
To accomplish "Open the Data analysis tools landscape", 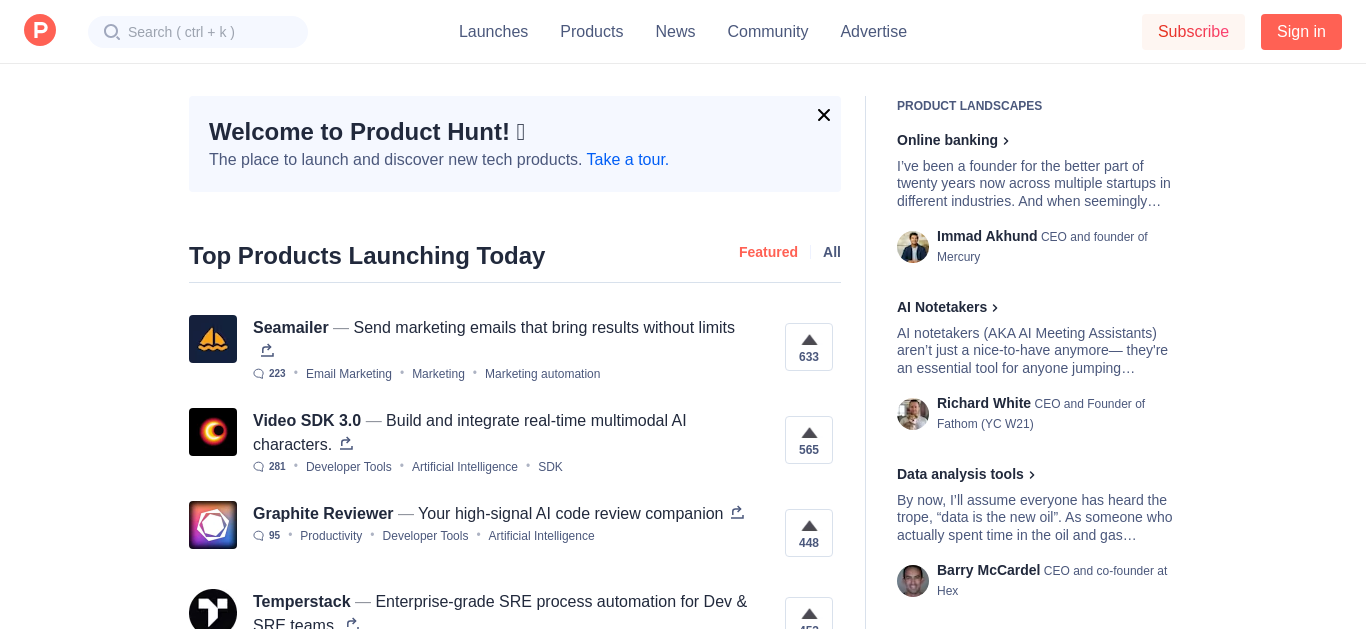I will click(x=966, y=474).
